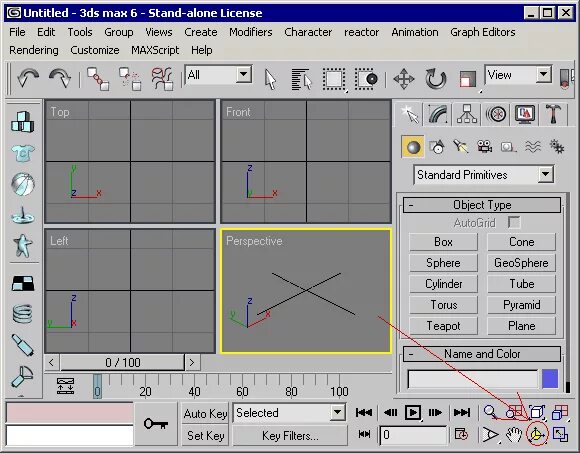Select the Helpers category icon
The image size is (580, 453).
click(x=509, y=147)
